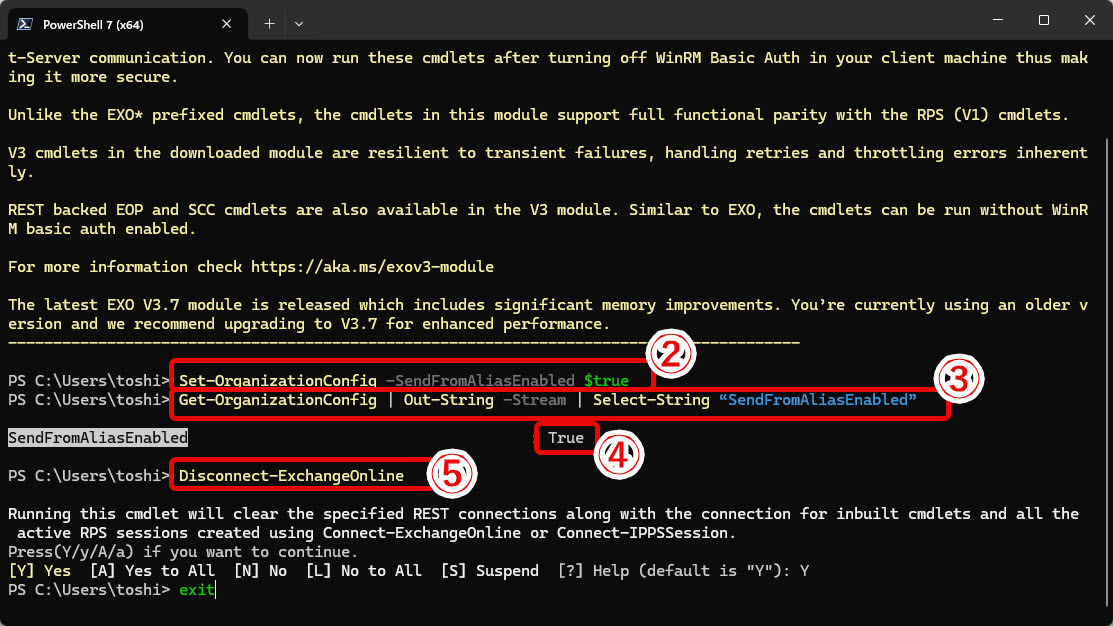Maximize the terminal window
Image resolution: width=1113 pixels, height=626 pixels.
[x=1043, y=21]
